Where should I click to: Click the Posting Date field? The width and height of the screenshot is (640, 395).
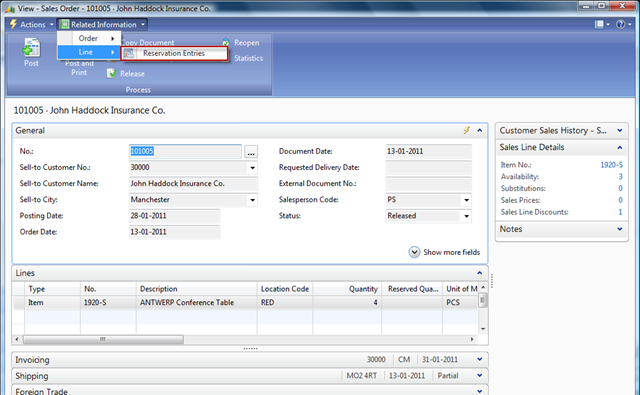[x=174, y=216]
